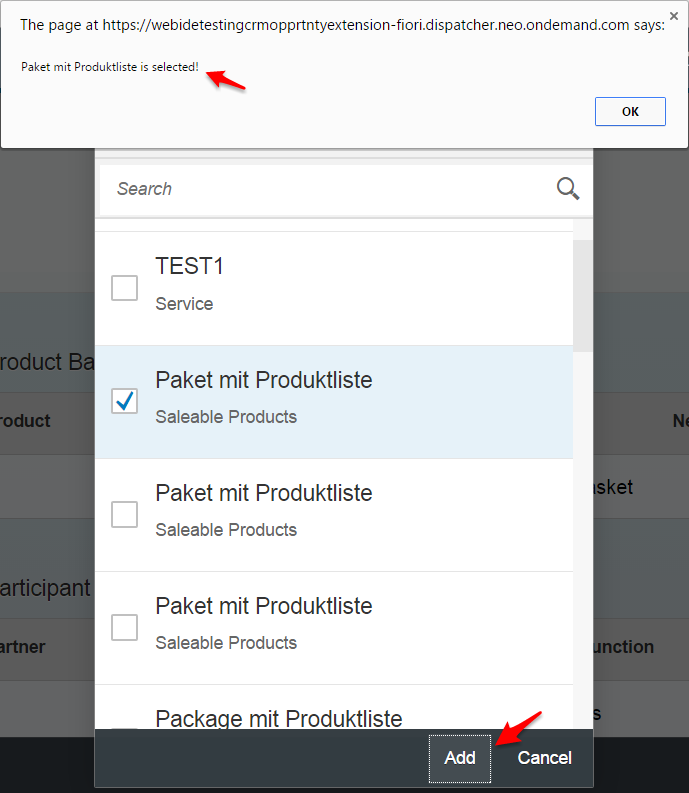Click OK in the alert dialog
The width and height of the screenshot is (689, 793).
click(x=630, y=111)
